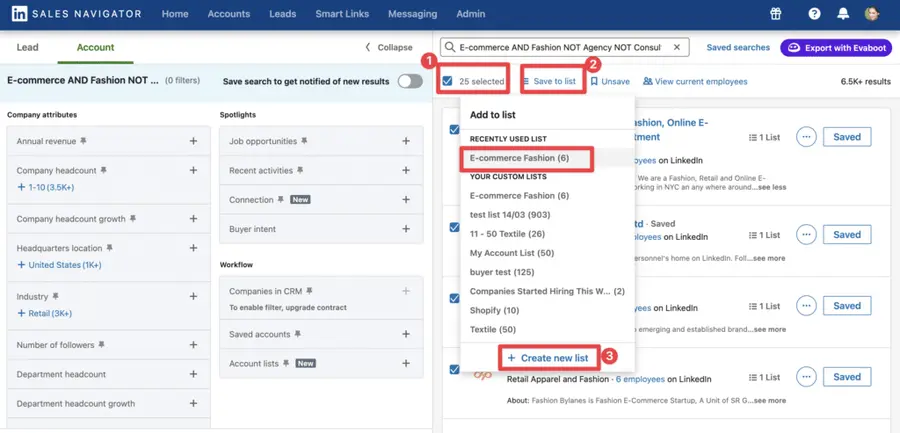This screenshot has height=433, width=900.
Task: Toggle the save search notification switch
Action: (x=410, y=82)
